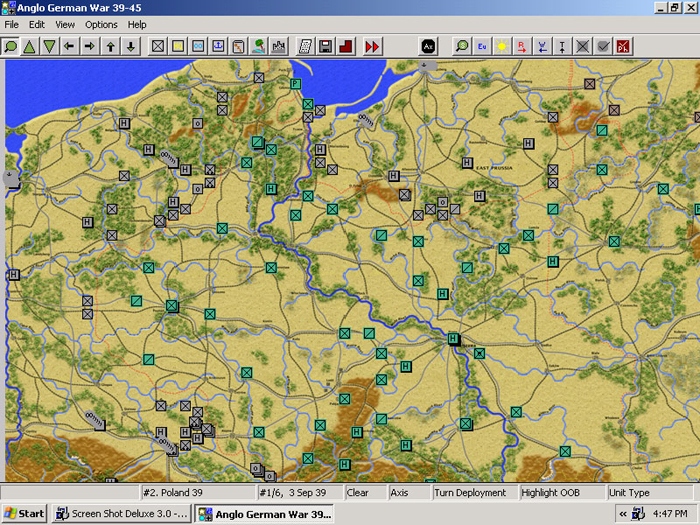Select the black-highlighted H unit on map

coord(454,339)
